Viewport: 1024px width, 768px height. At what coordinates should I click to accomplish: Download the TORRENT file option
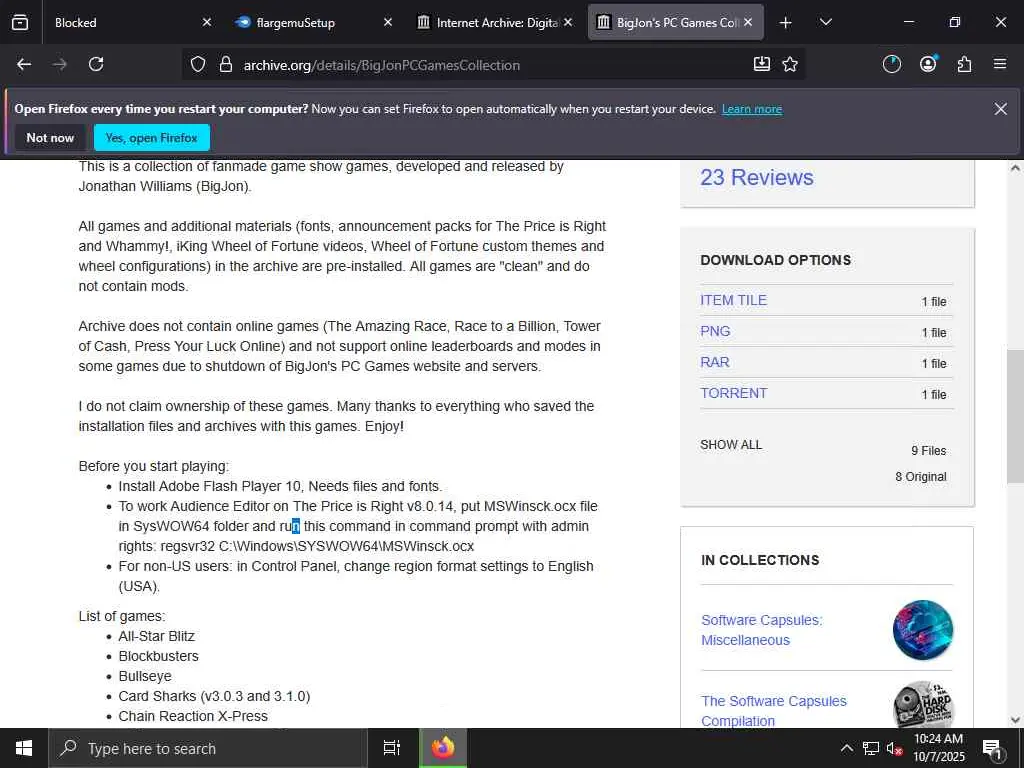(733, 393)
